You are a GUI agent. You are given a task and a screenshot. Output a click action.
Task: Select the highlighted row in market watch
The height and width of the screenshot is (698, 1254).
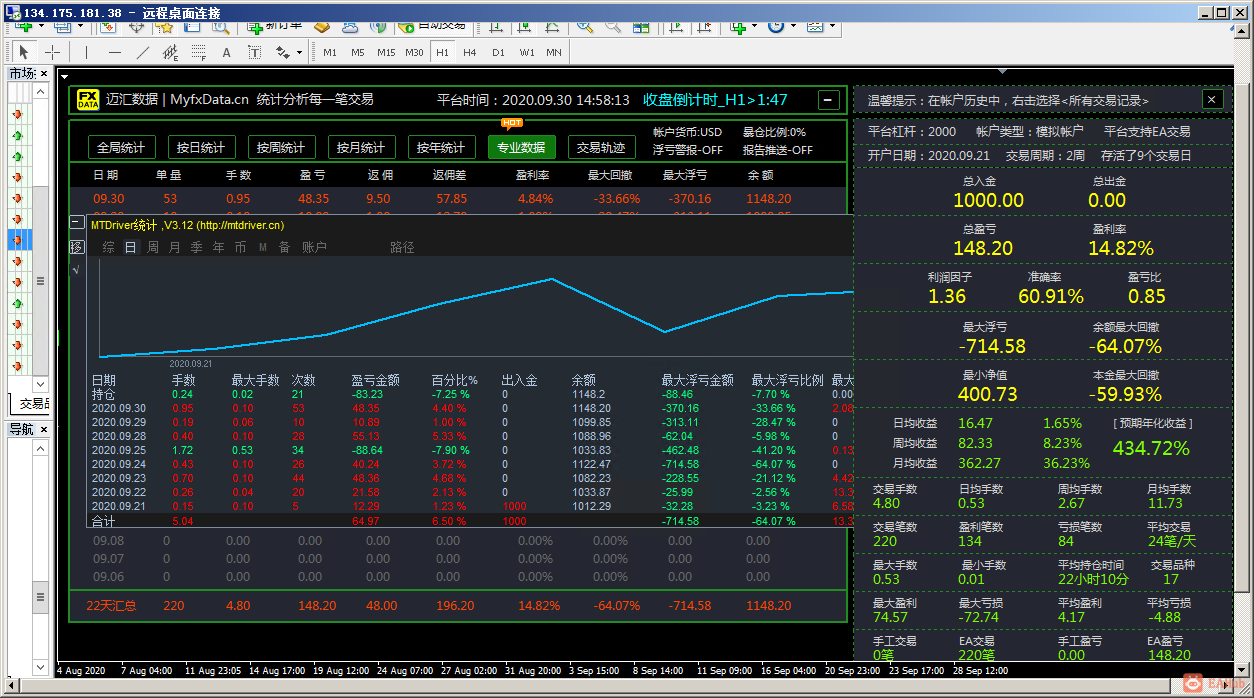coord(20,240)
